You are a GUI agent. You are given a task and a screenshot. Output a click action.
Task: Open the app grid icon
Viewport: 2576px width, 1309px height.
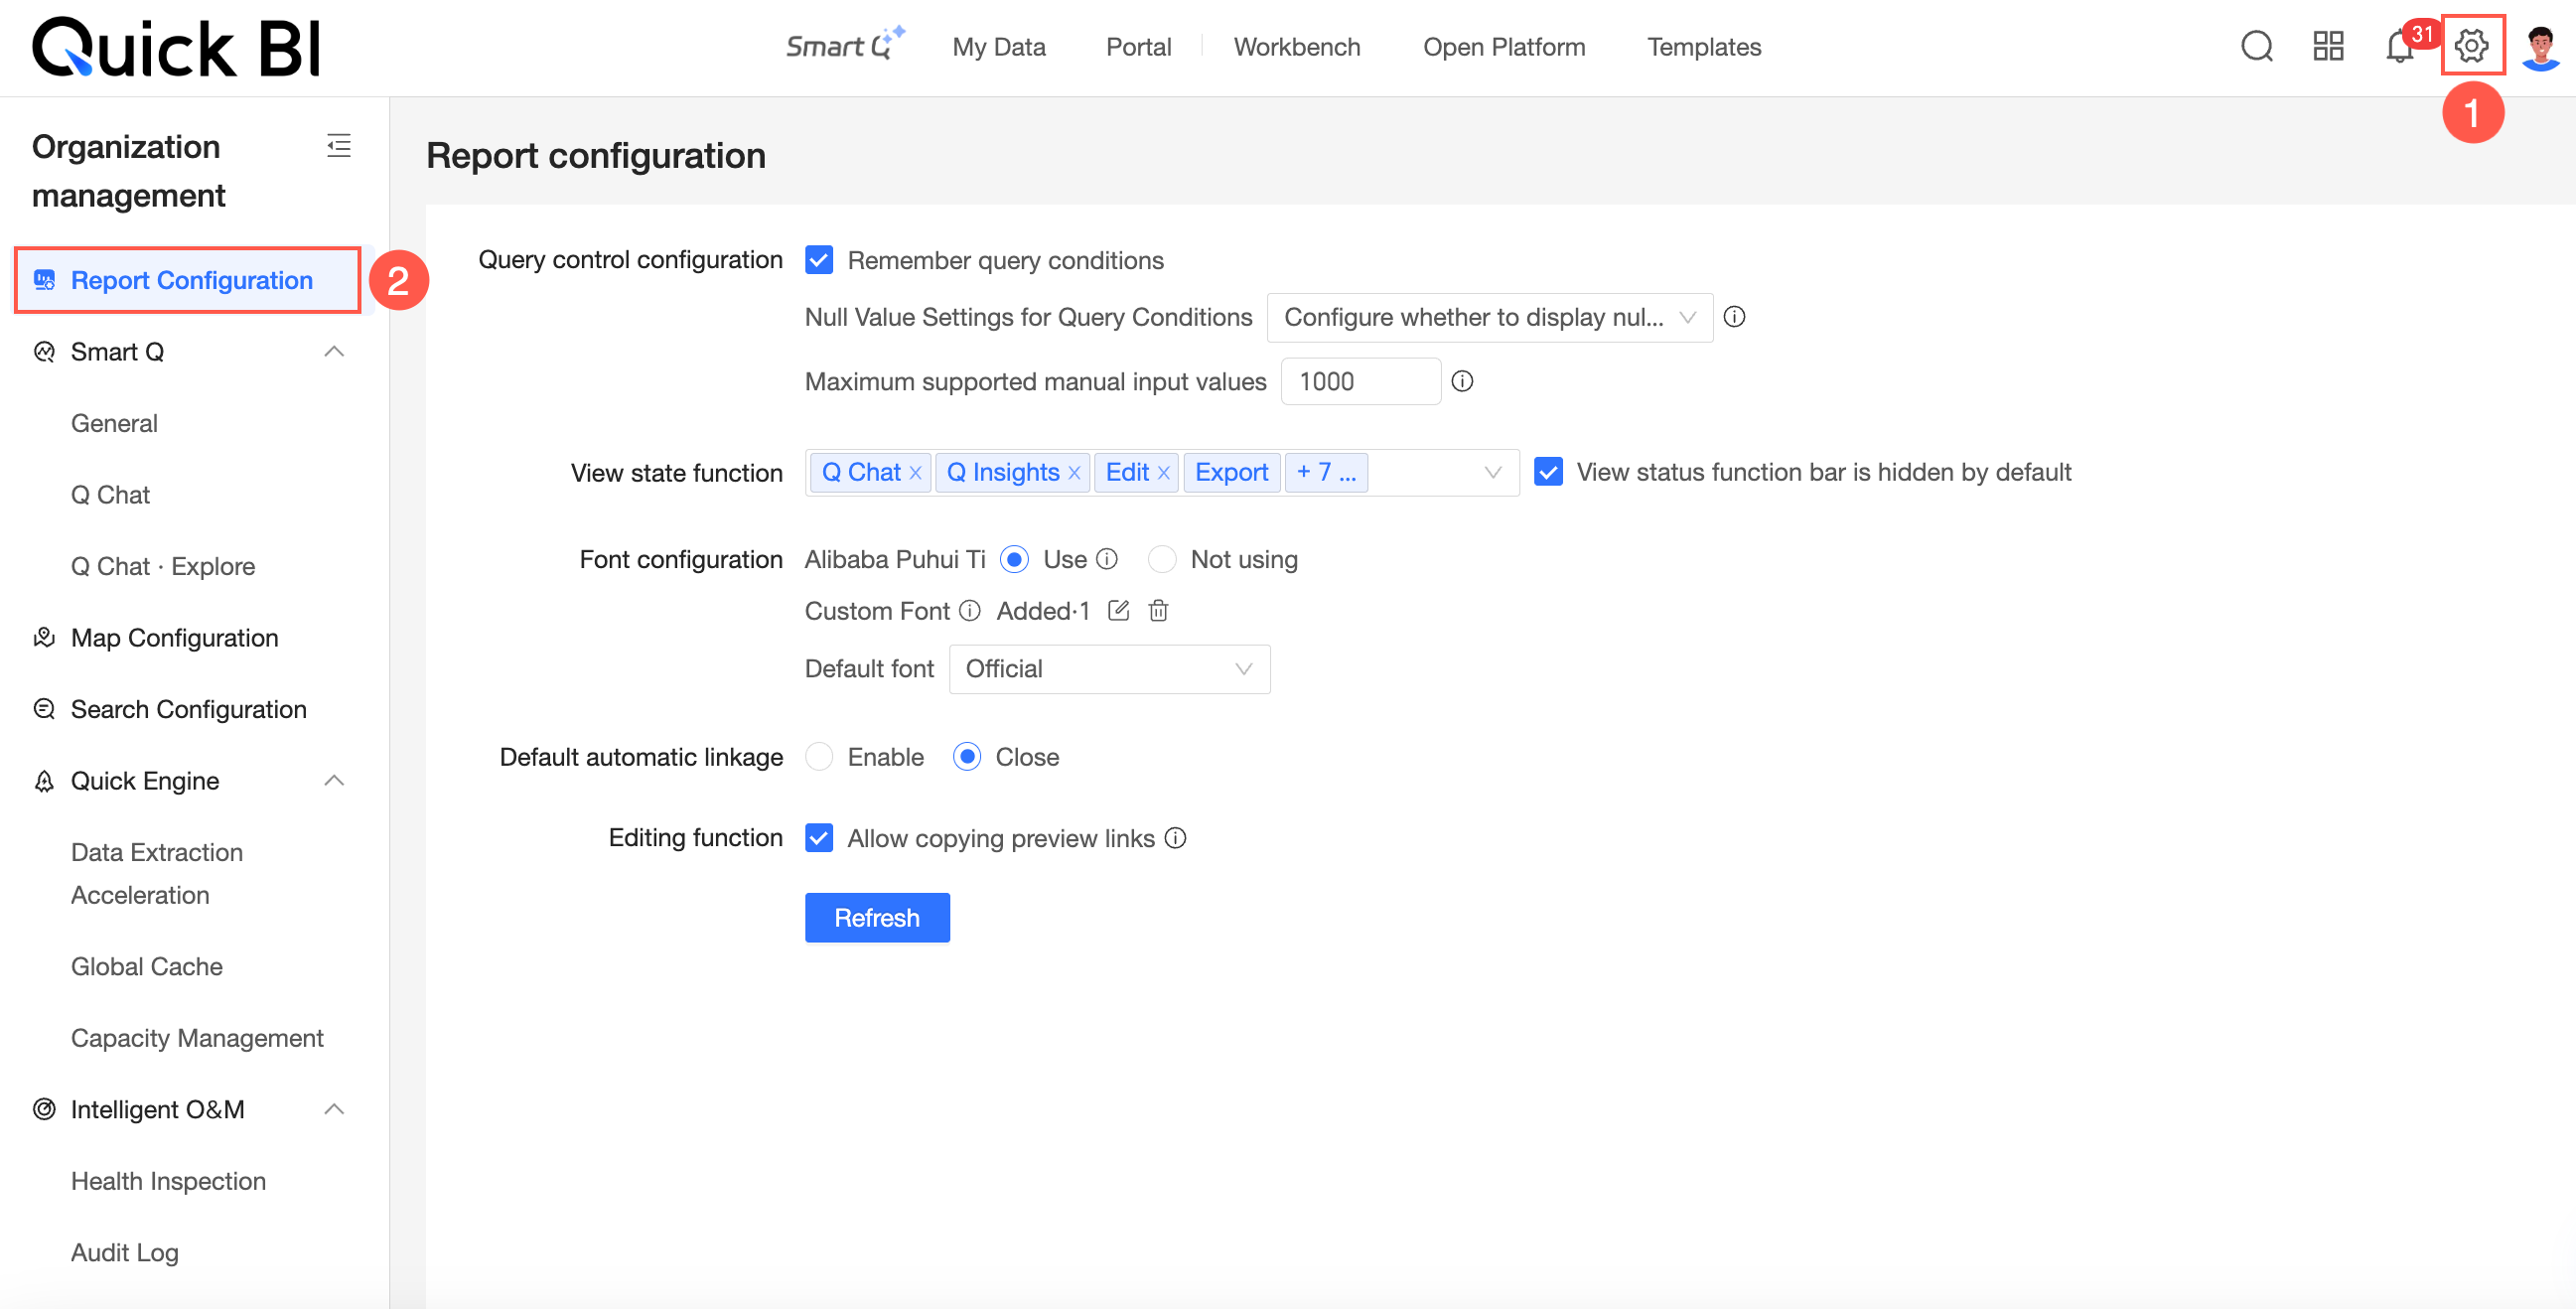[2328, 46]
